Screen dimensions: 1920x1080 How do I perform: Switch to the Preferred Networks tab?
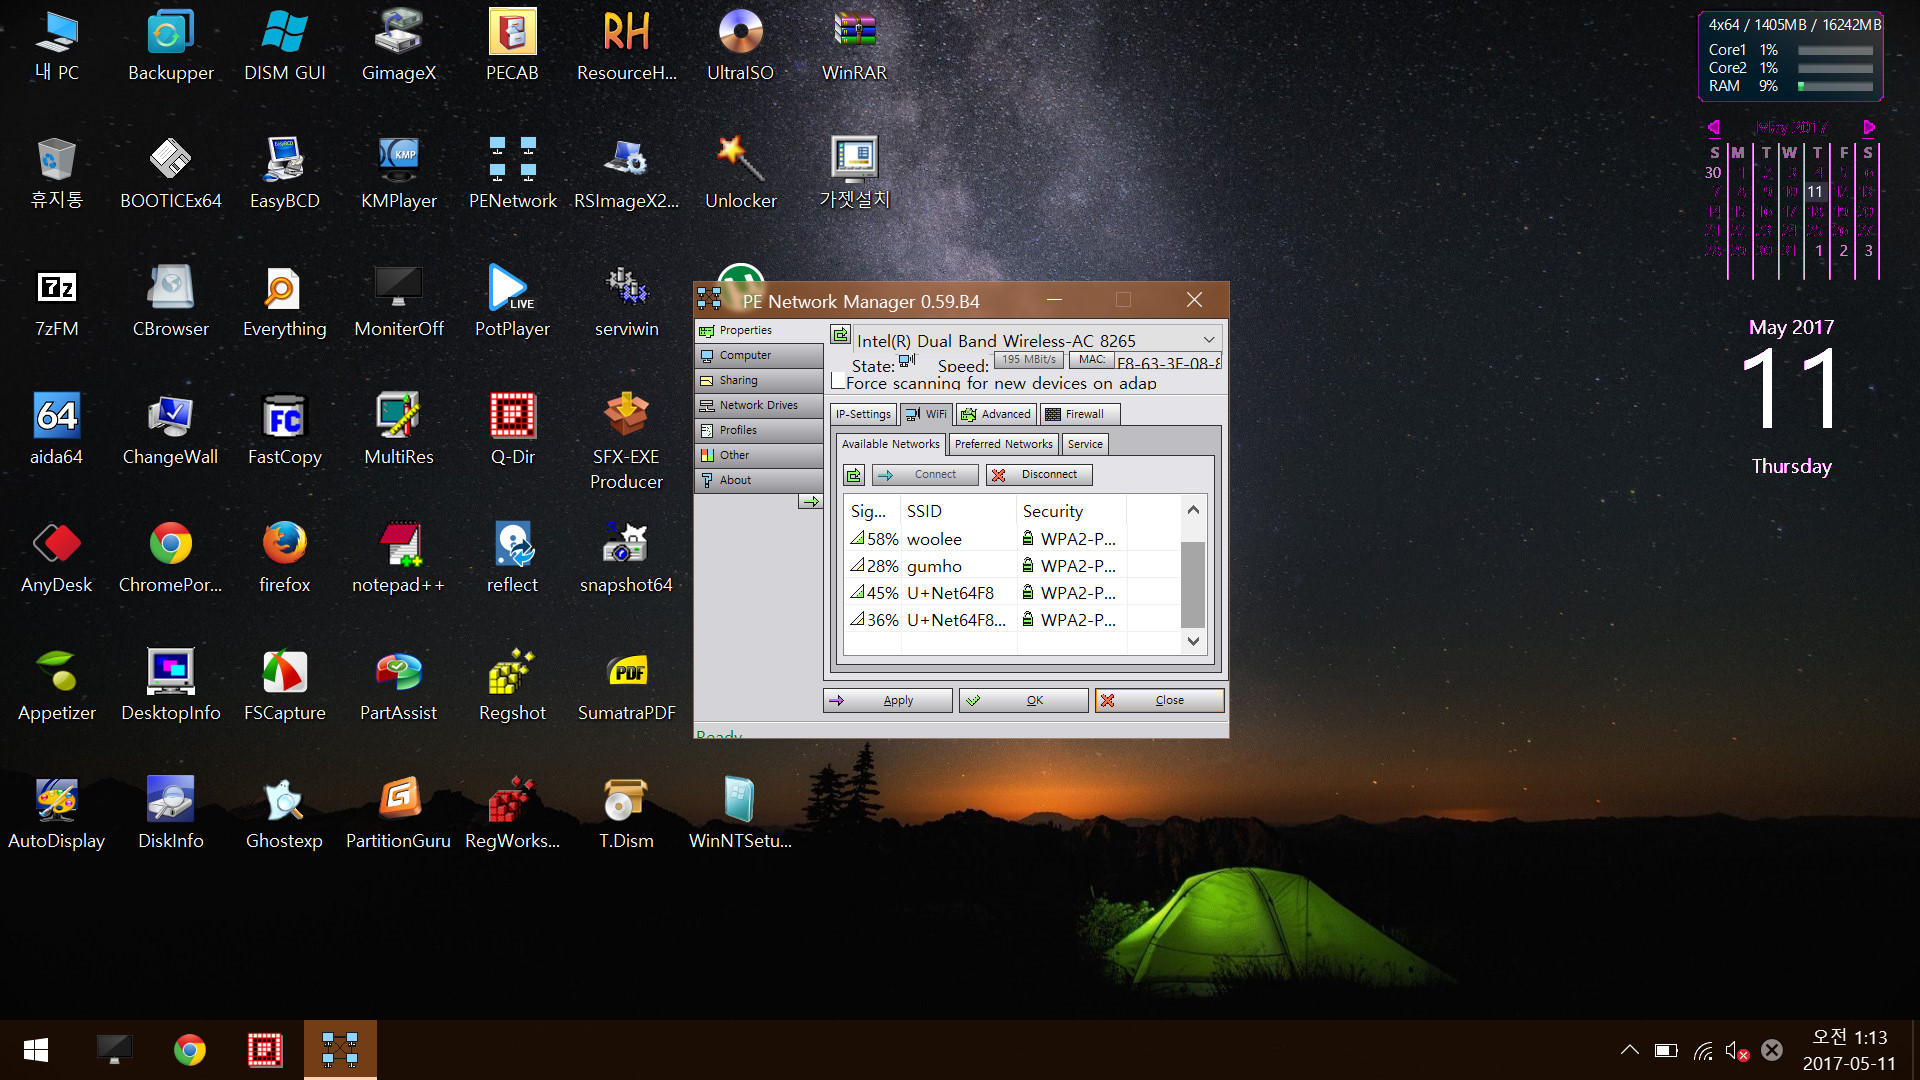(x=1003, y=444)
